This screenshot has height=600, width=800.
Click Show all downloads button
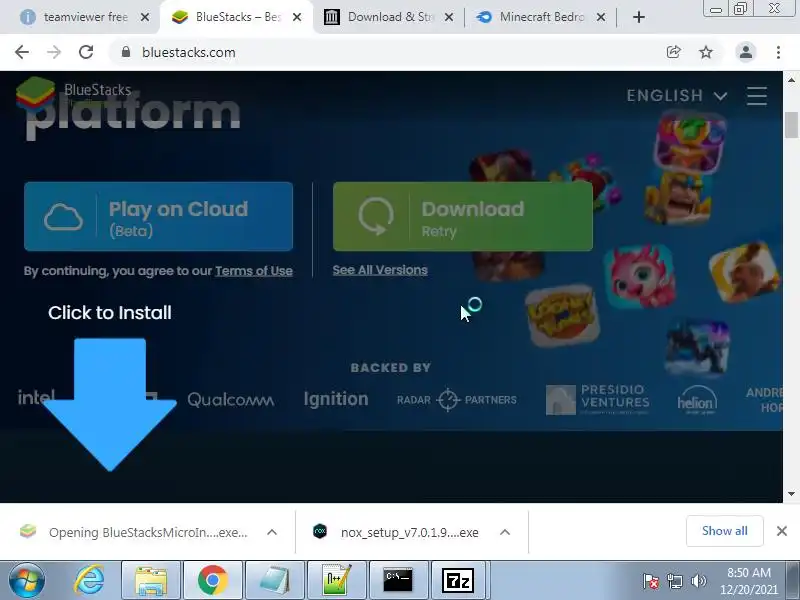[x=724, y=531]
